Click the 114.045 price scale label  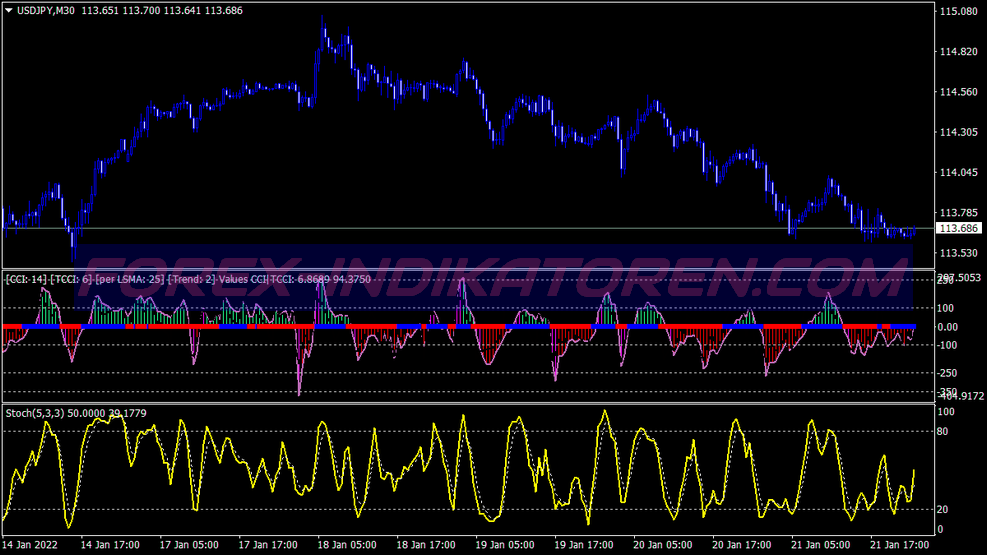click(959, 172)
